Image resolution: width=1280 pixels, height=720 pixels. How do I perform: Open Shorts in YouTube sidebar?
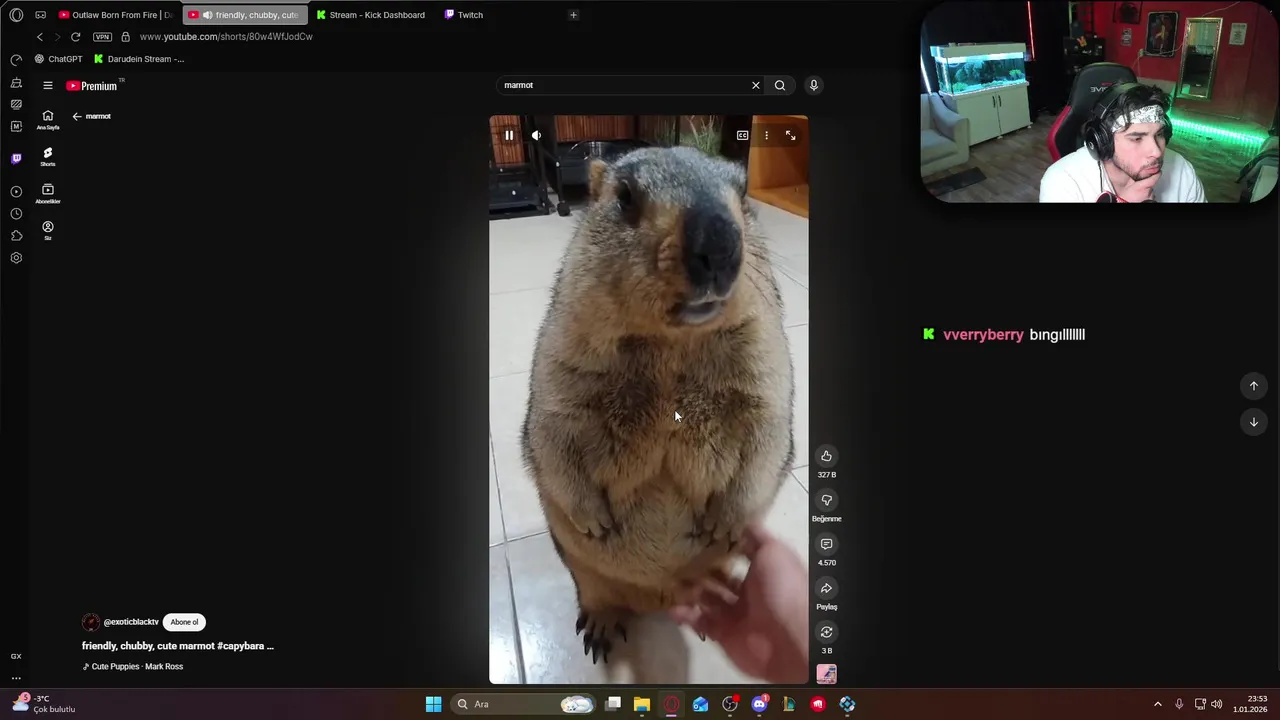click(x=48, y=157)
